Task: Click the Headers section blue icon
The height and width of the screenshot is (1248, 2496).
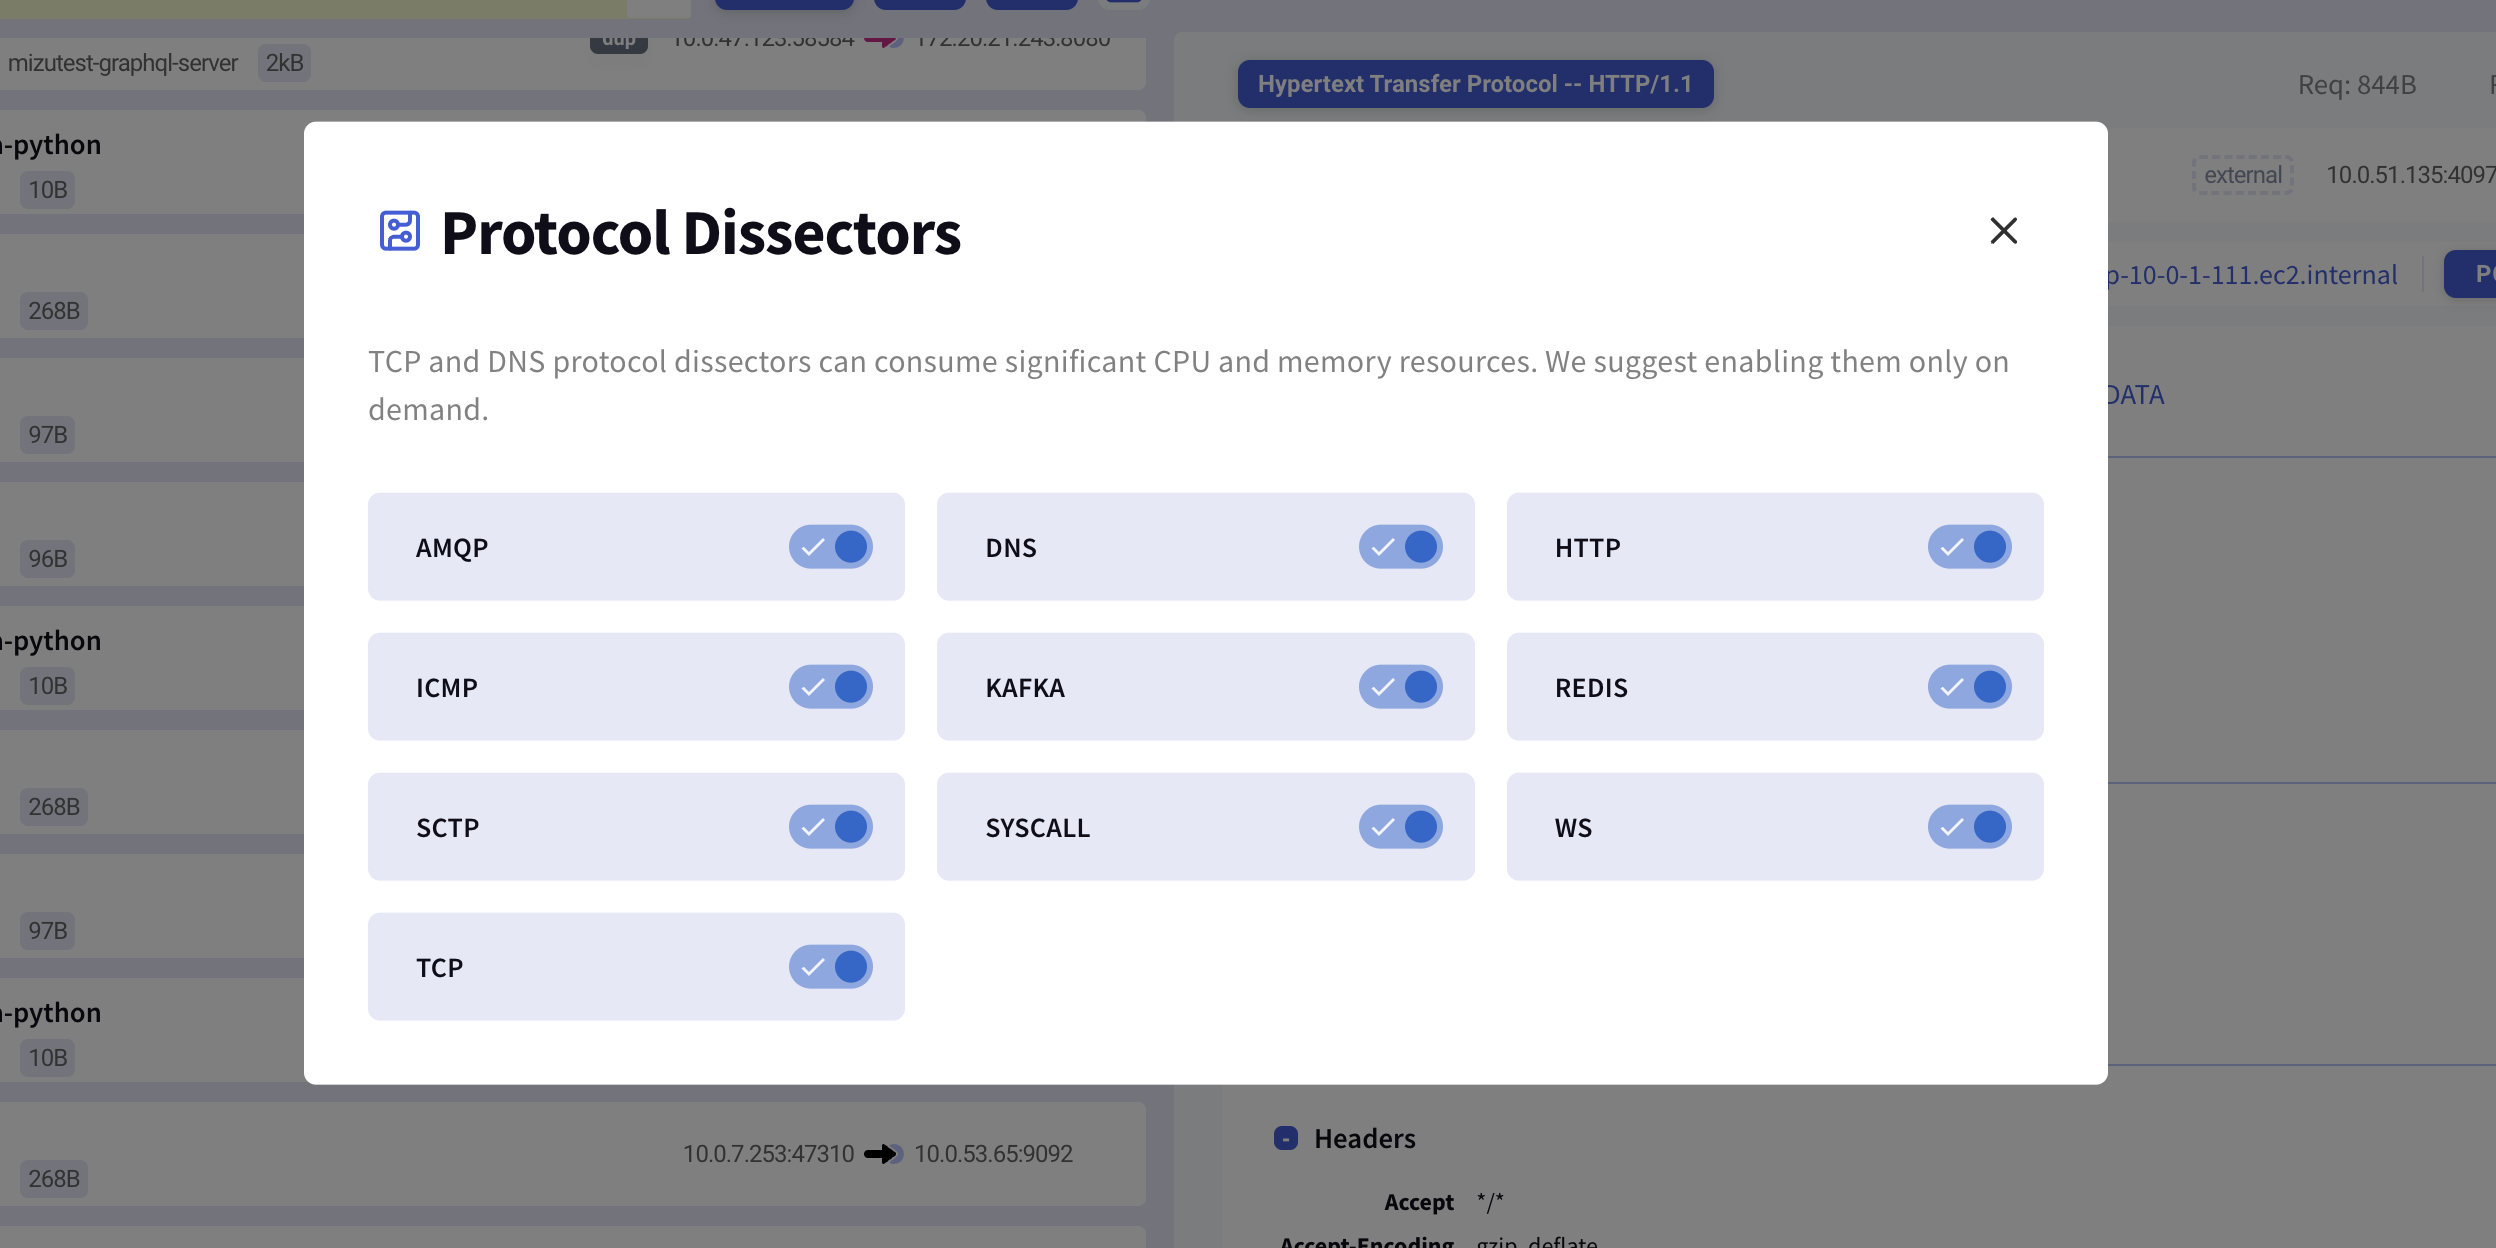Action: pyautogui.click(x=1288, y=1137)
